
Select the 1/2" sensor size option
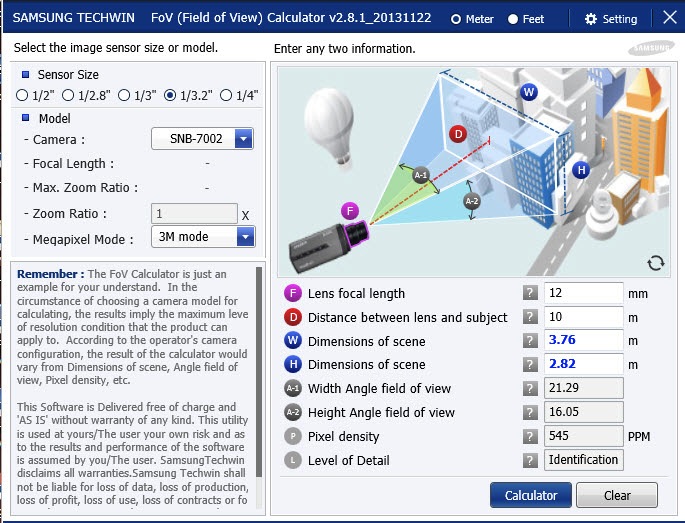[x=23, y=96]
